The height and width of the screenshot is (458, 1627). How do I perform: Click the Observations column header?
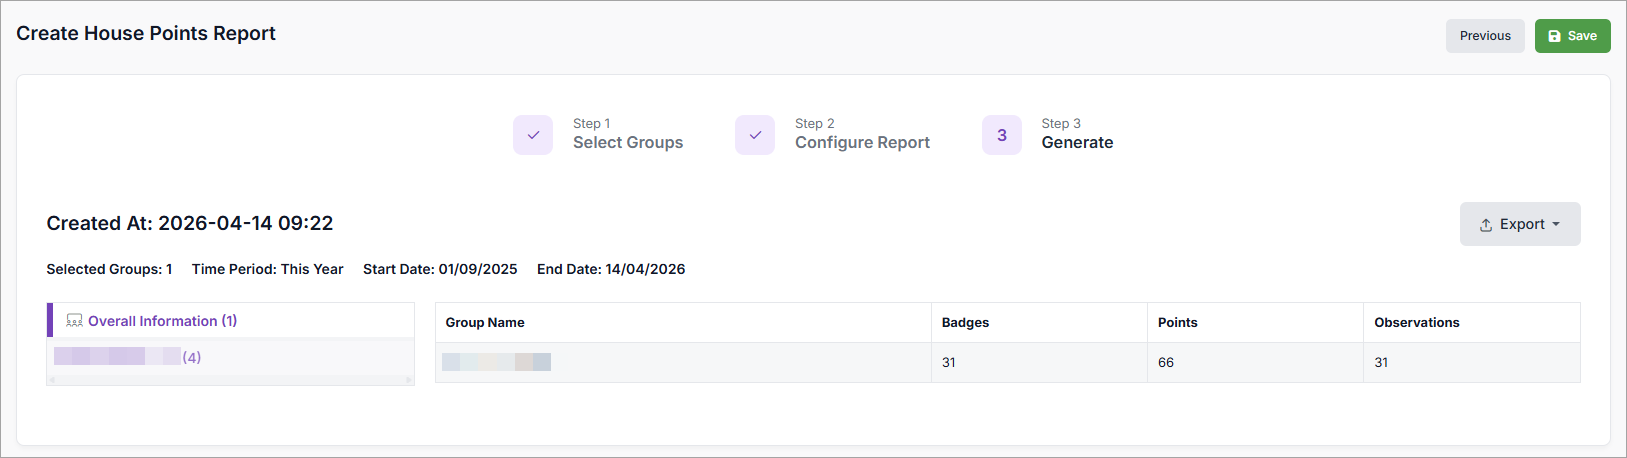(1416, 322)
